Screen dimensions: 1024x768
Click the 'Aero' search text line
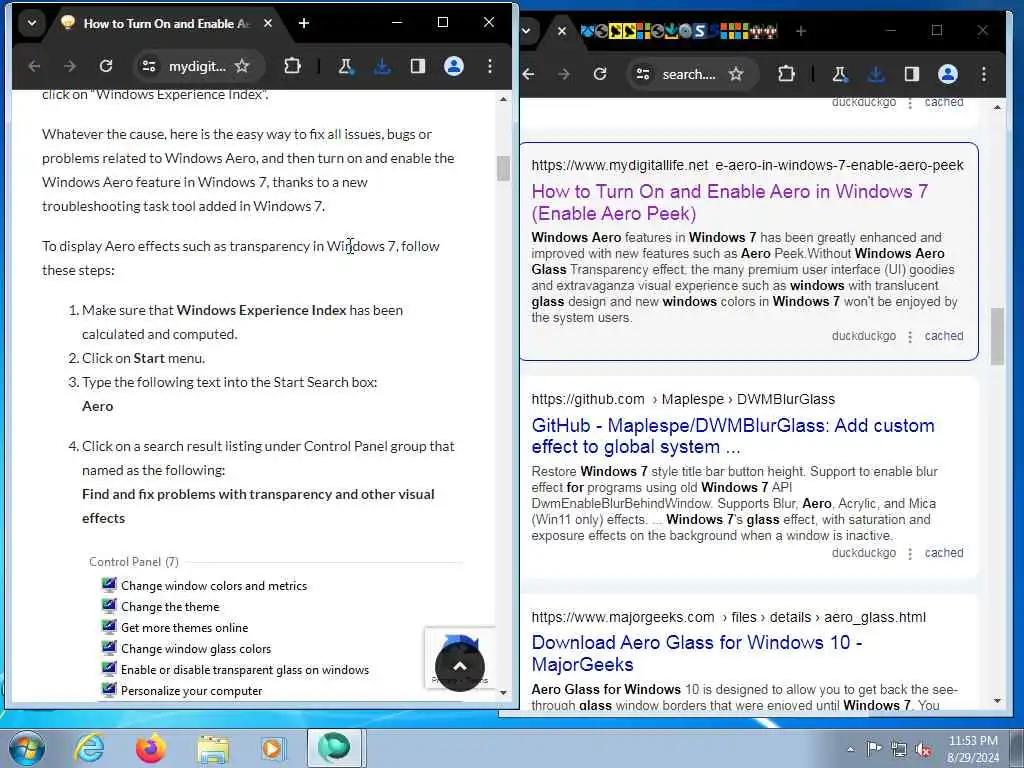(x=97, y=406)
